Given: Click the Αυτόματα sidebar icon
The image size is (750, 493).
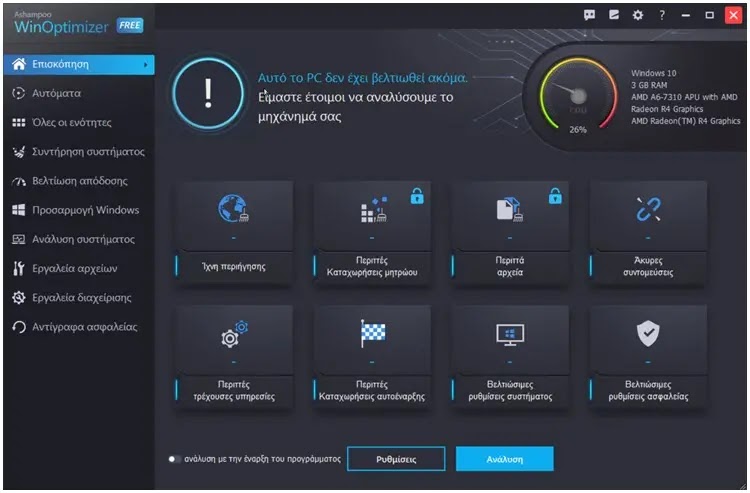Looking at the screenshot, I should (x=18, y=93).
